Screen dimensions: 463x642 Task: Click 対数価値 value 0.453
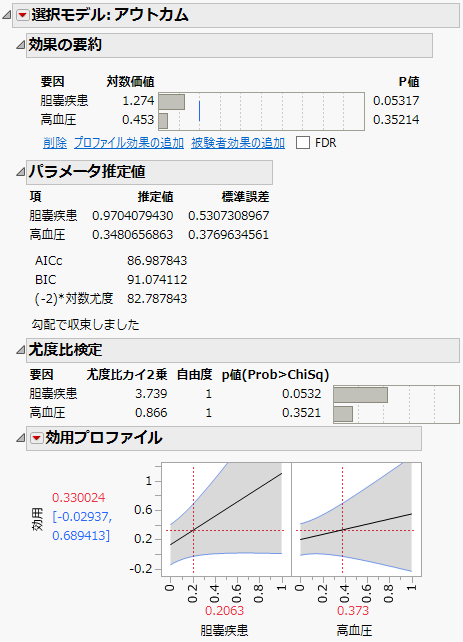[x=138, y=120]
